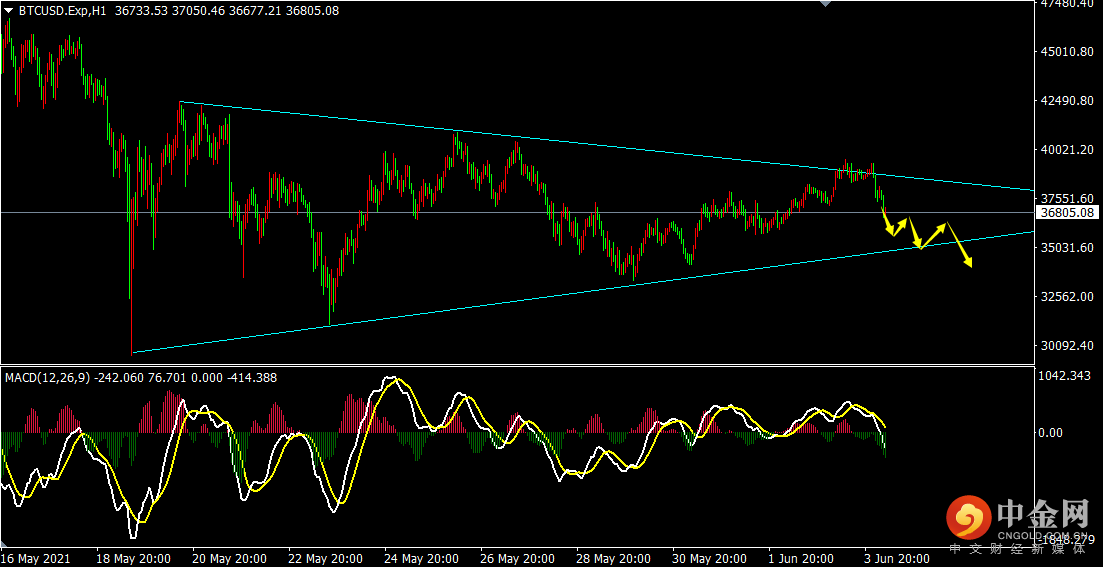The width and height of the screenshot is (1103, 567).
Task: Click the 3 Jun 20:00 time label
Action: [x=898, y=558]
